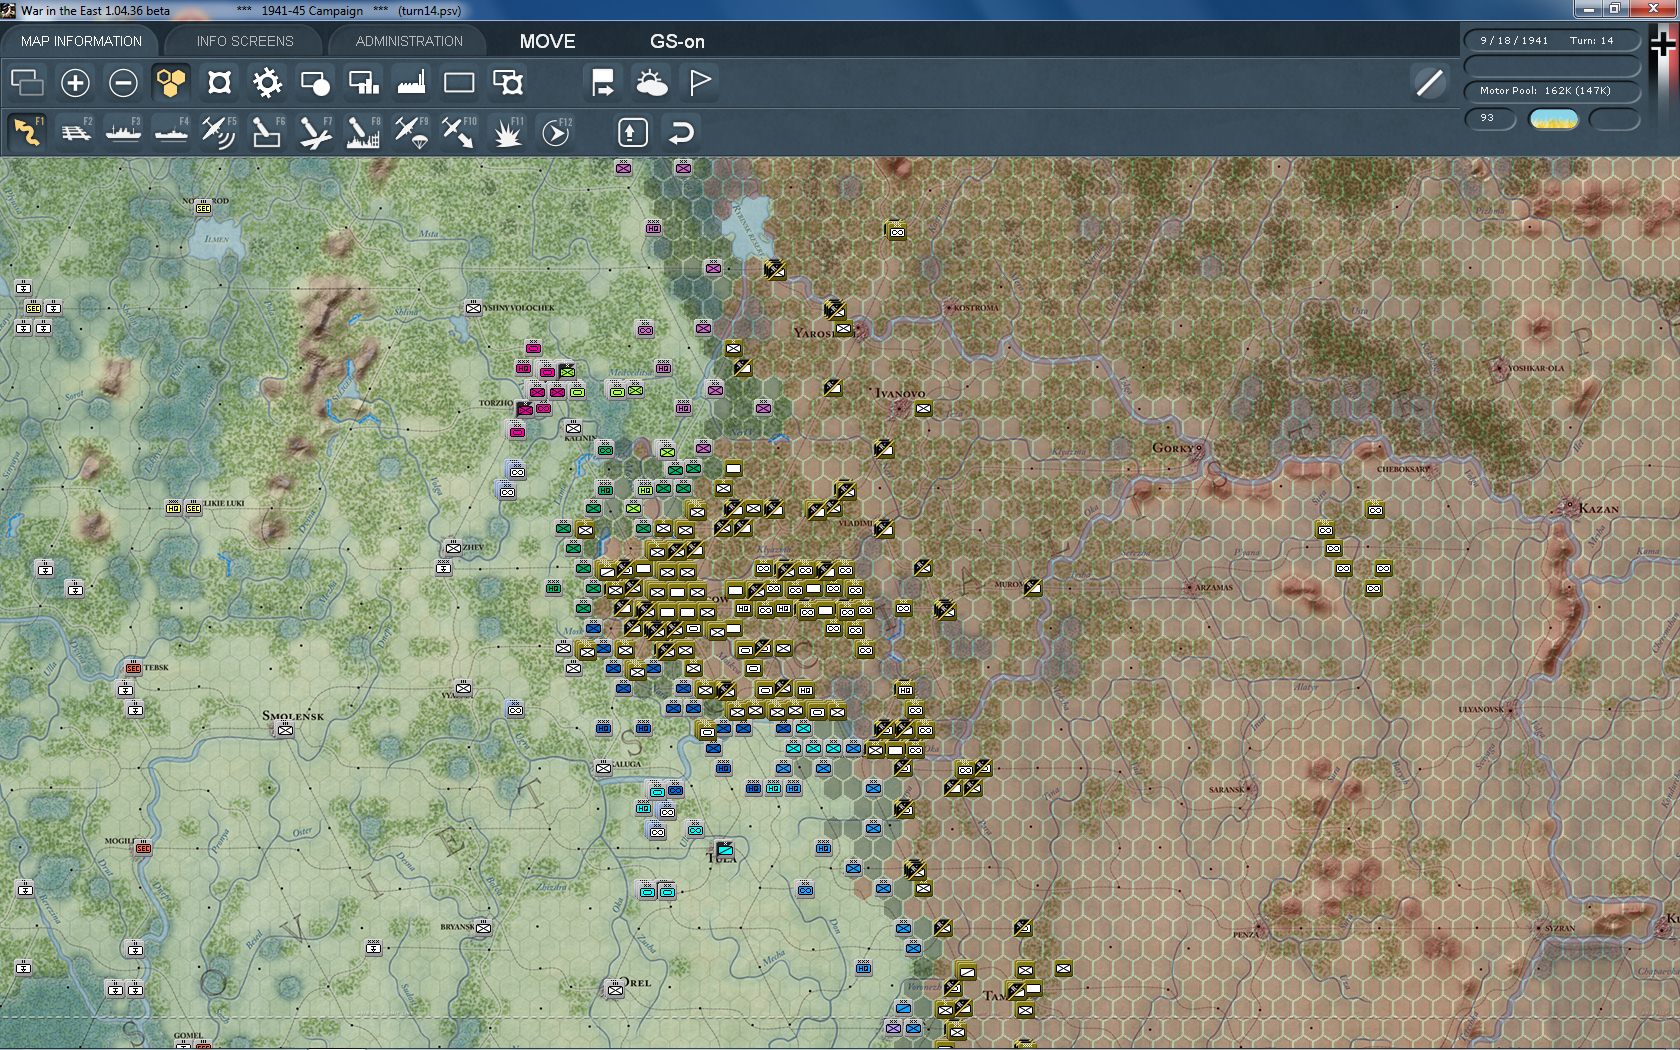Click the white pennant flag icon
Image resolution: width=1680 pixels, height=1050 pixels.
pos(700,82)
